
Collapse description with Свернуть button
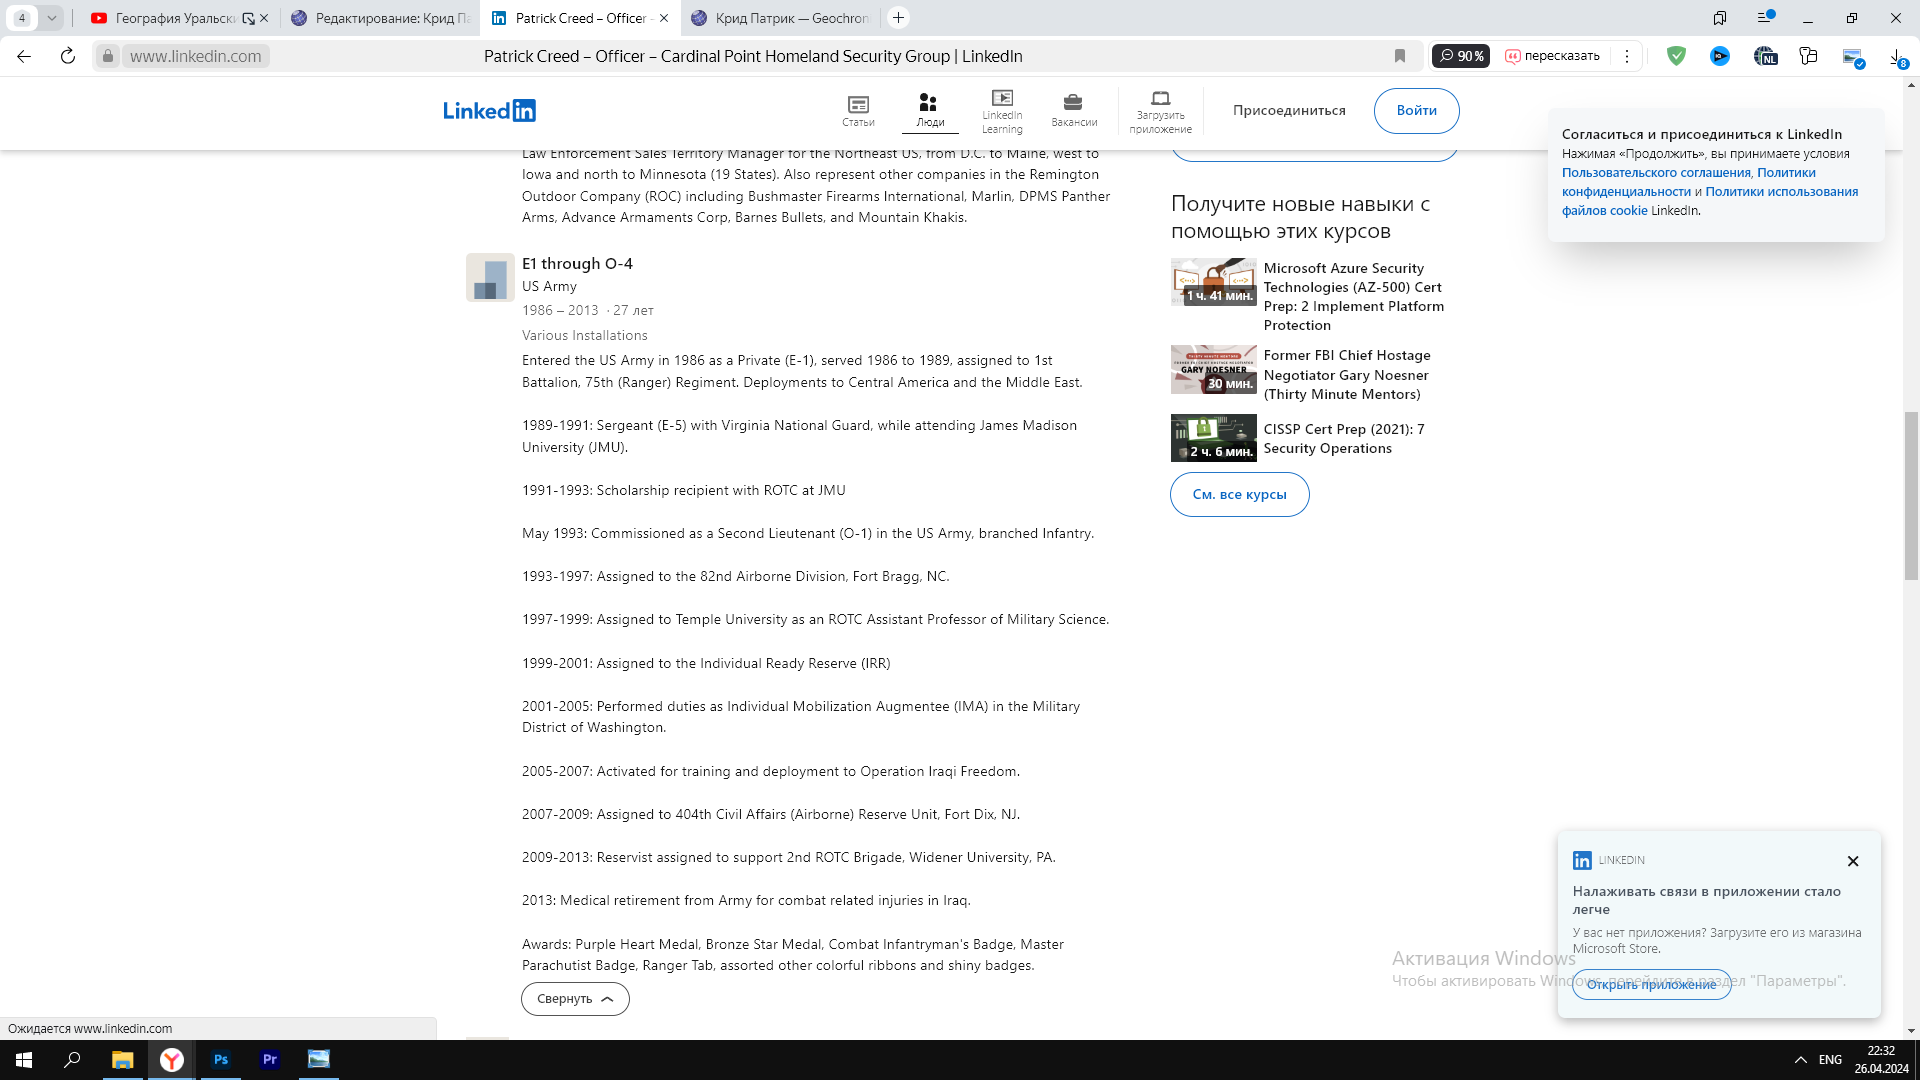pos(575,999)
